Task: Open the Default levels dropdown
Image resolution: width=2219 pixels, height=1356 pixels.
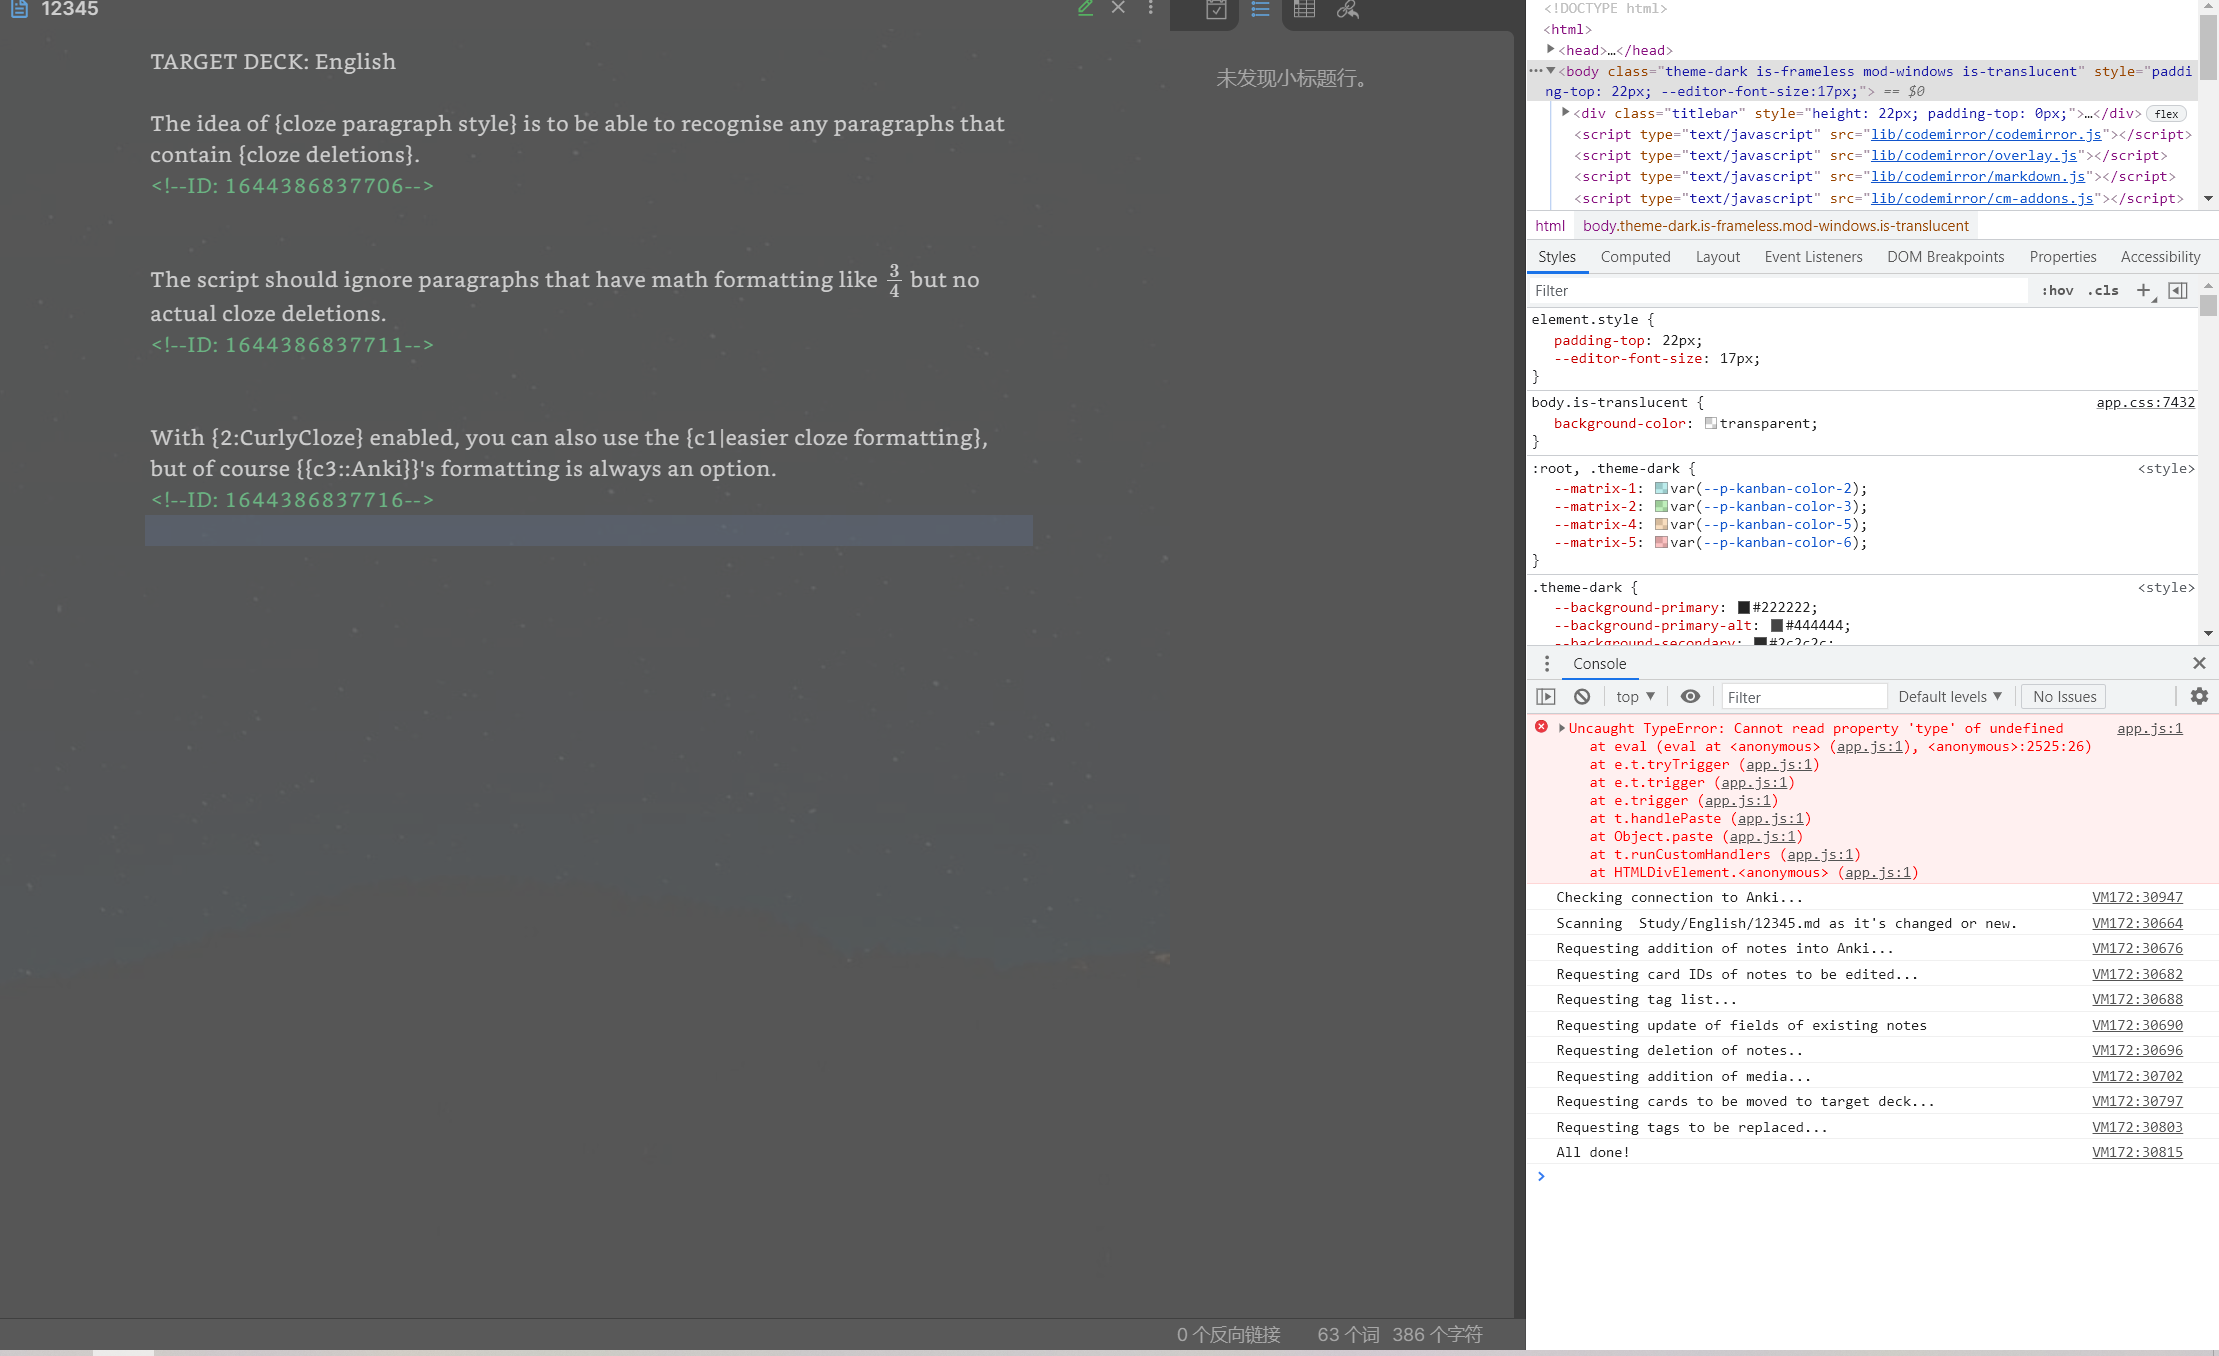Action: 1949,696
